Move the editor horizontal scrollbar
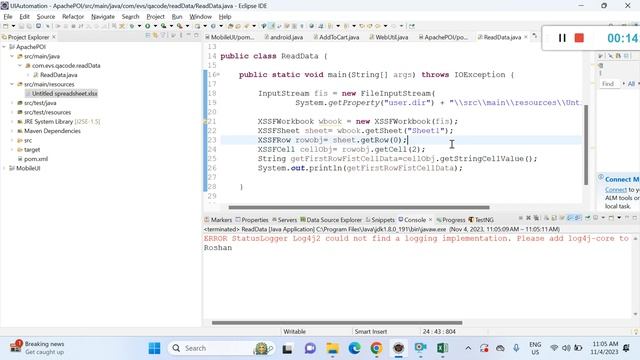Image resolution: width=640 pixels, height=360 pixels. pos(359,207)
